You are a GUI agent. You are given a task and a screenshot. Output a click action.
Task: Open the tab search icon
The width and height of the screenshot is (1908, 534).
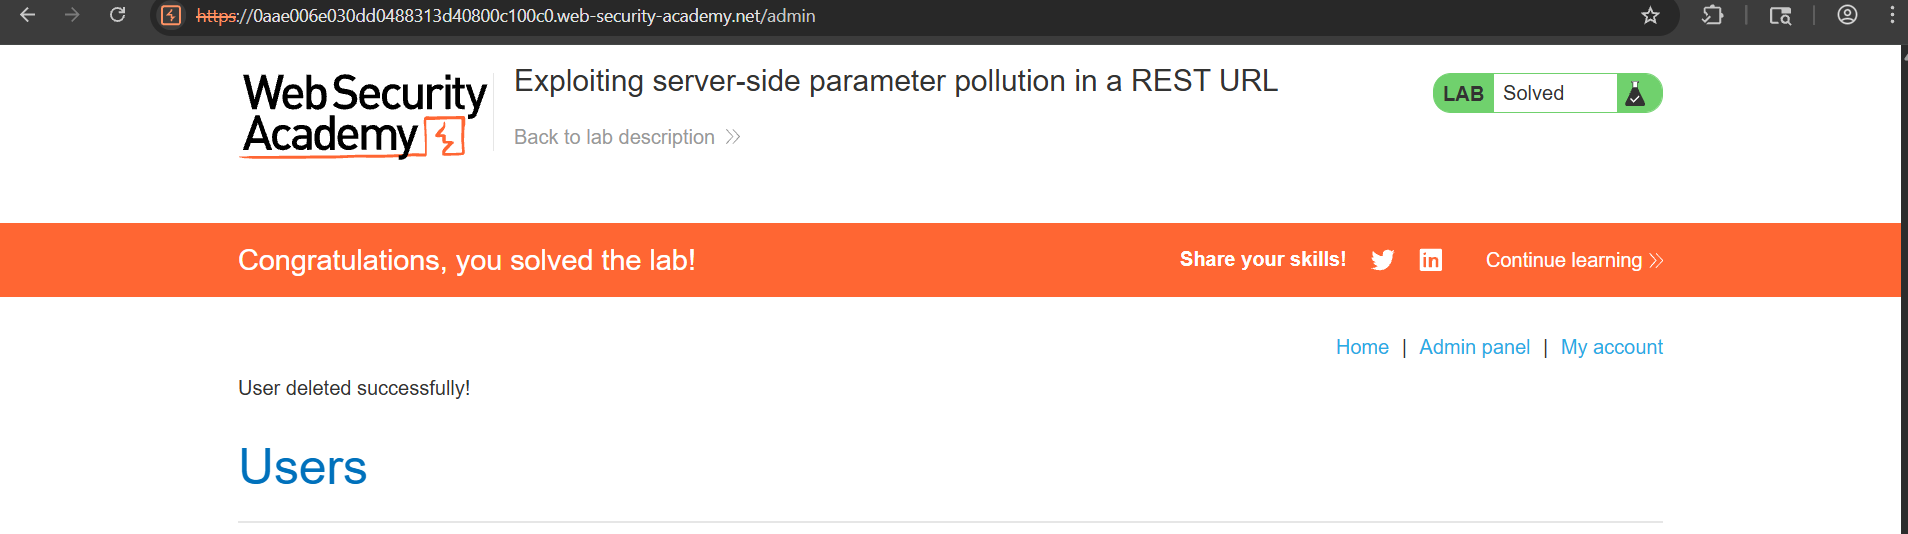1780,15
